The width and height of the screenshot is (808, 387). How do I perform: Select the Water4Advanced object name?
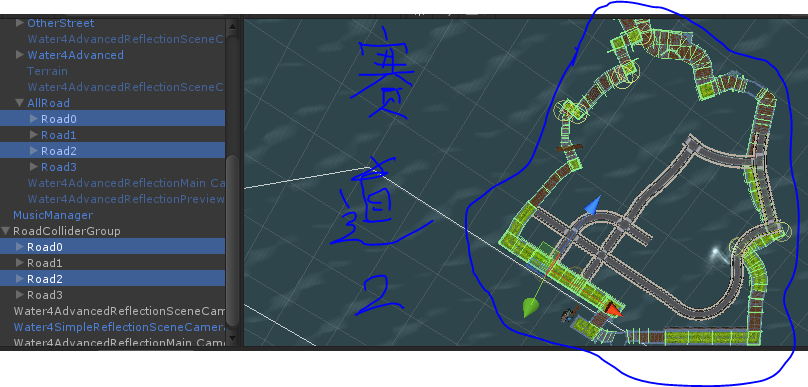coord(75,55)
